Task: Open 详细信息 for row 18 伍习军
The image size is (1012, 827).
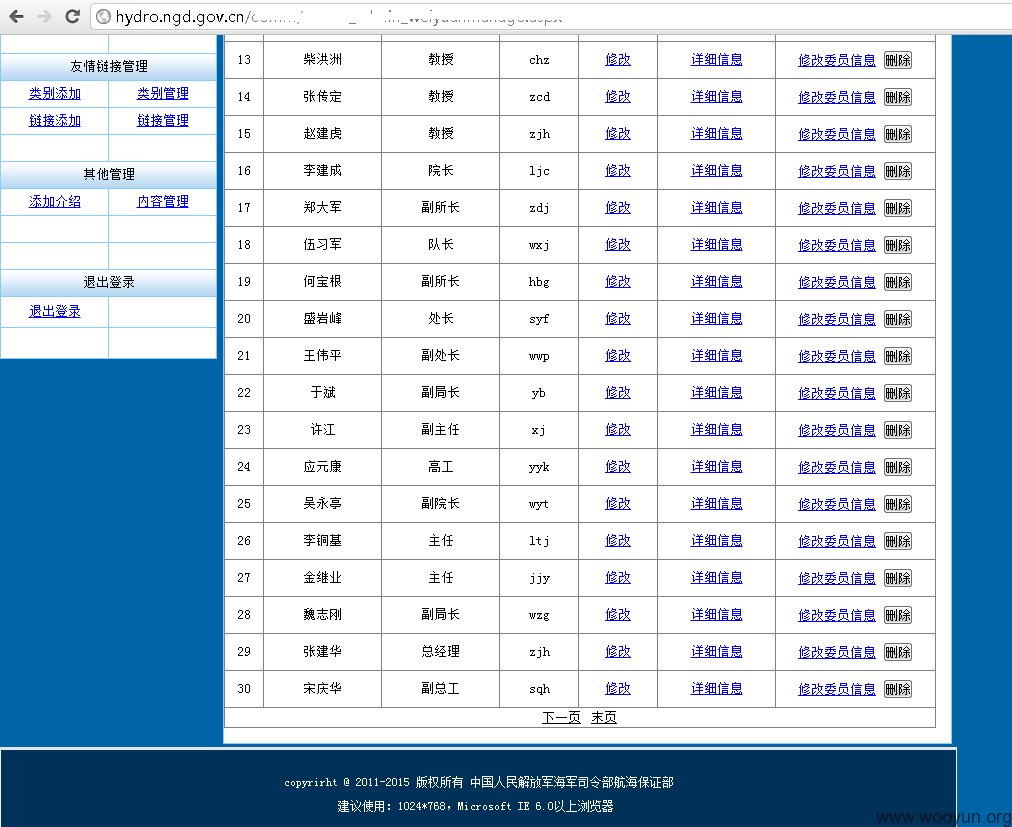Action: (x=716, y=244)
